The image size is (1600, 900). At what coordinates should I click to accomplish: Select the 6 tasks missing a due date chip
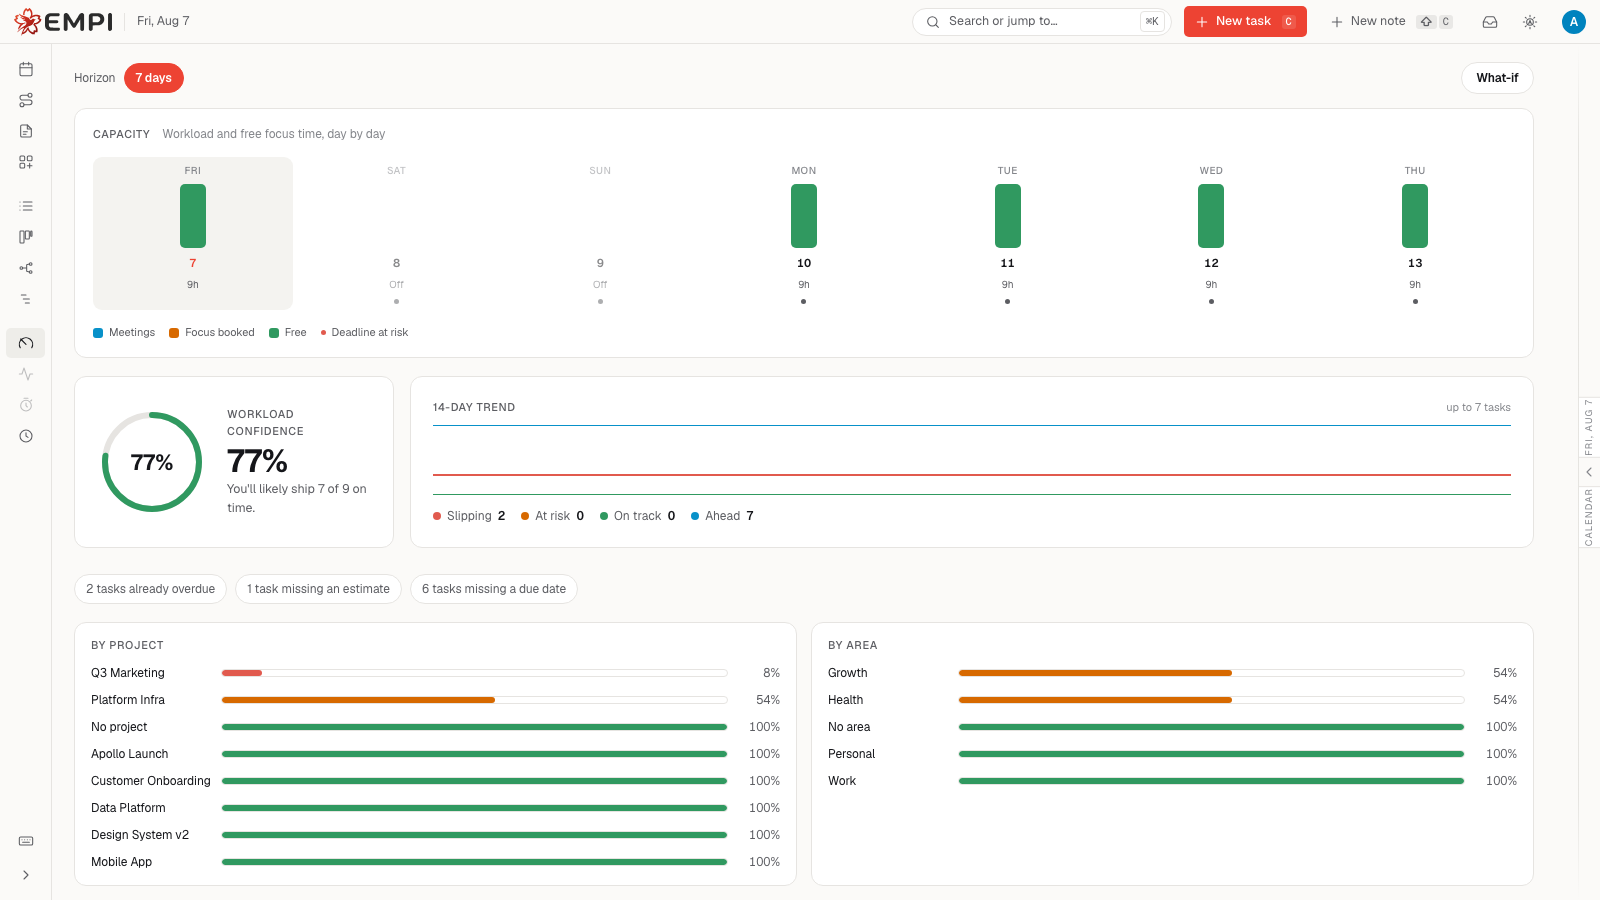494,589
